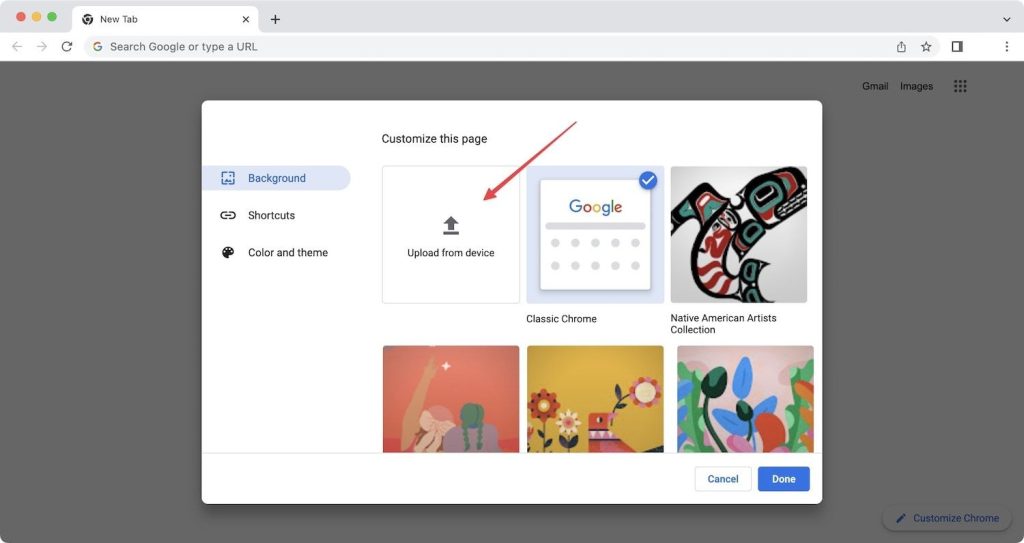Open Native American Artists Collection thumbnail
The width and height of the screenshot is (1024, 543).
click(739, 235)
